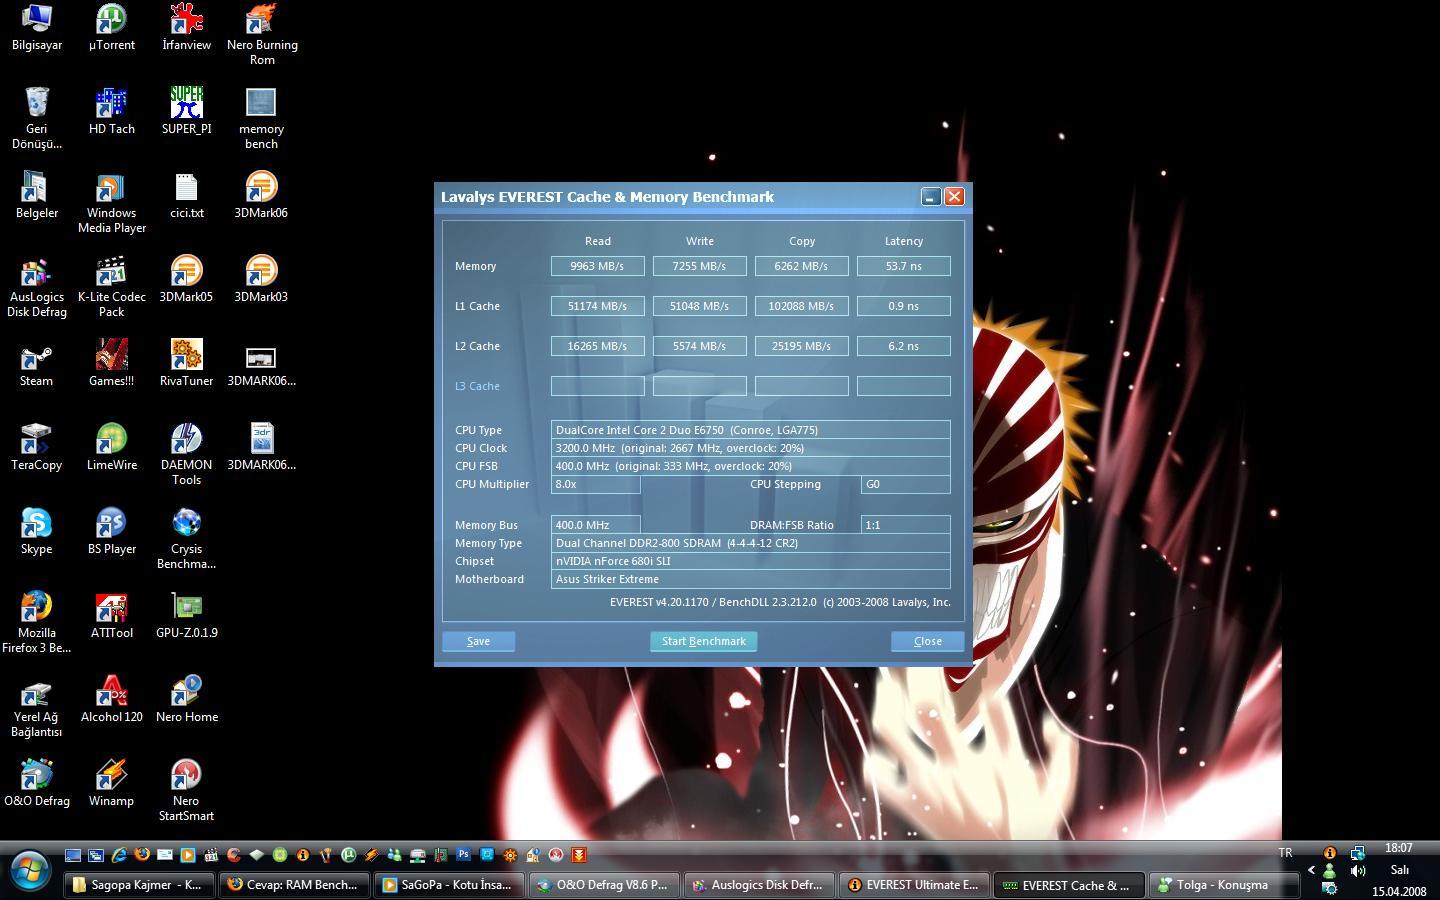Image resolution: width=1440 pixels, height=900 pixels.
Task: Open the K-Lite Codec Pack icon
Action: (111, 286)
